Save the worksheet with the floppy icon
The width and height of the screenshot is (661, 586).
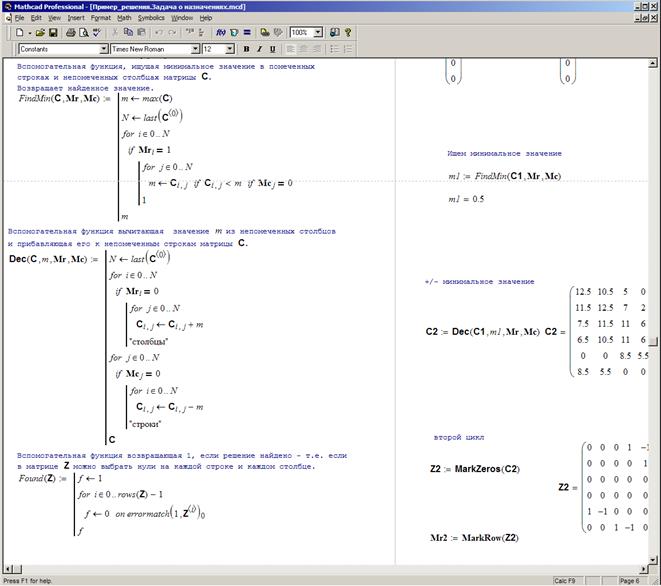(x=52, y=32)
